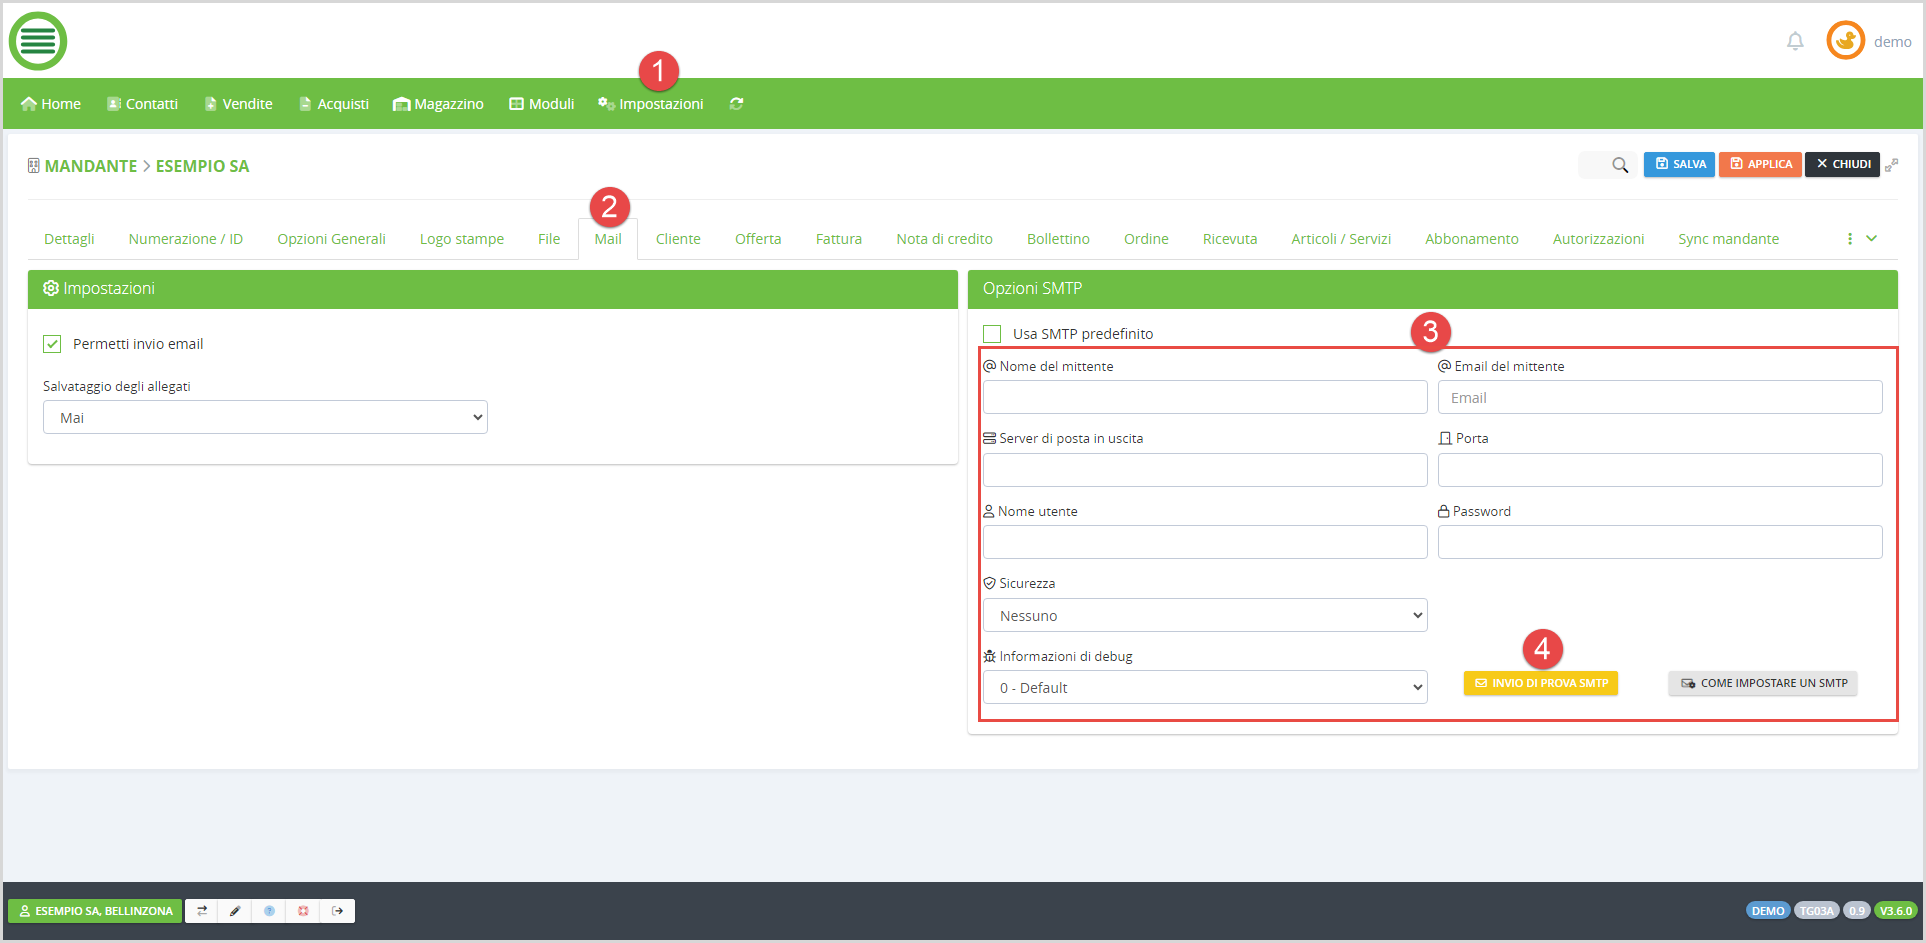
Task: Click into the Server di posta in uscita field
Action: point(1204,470)
